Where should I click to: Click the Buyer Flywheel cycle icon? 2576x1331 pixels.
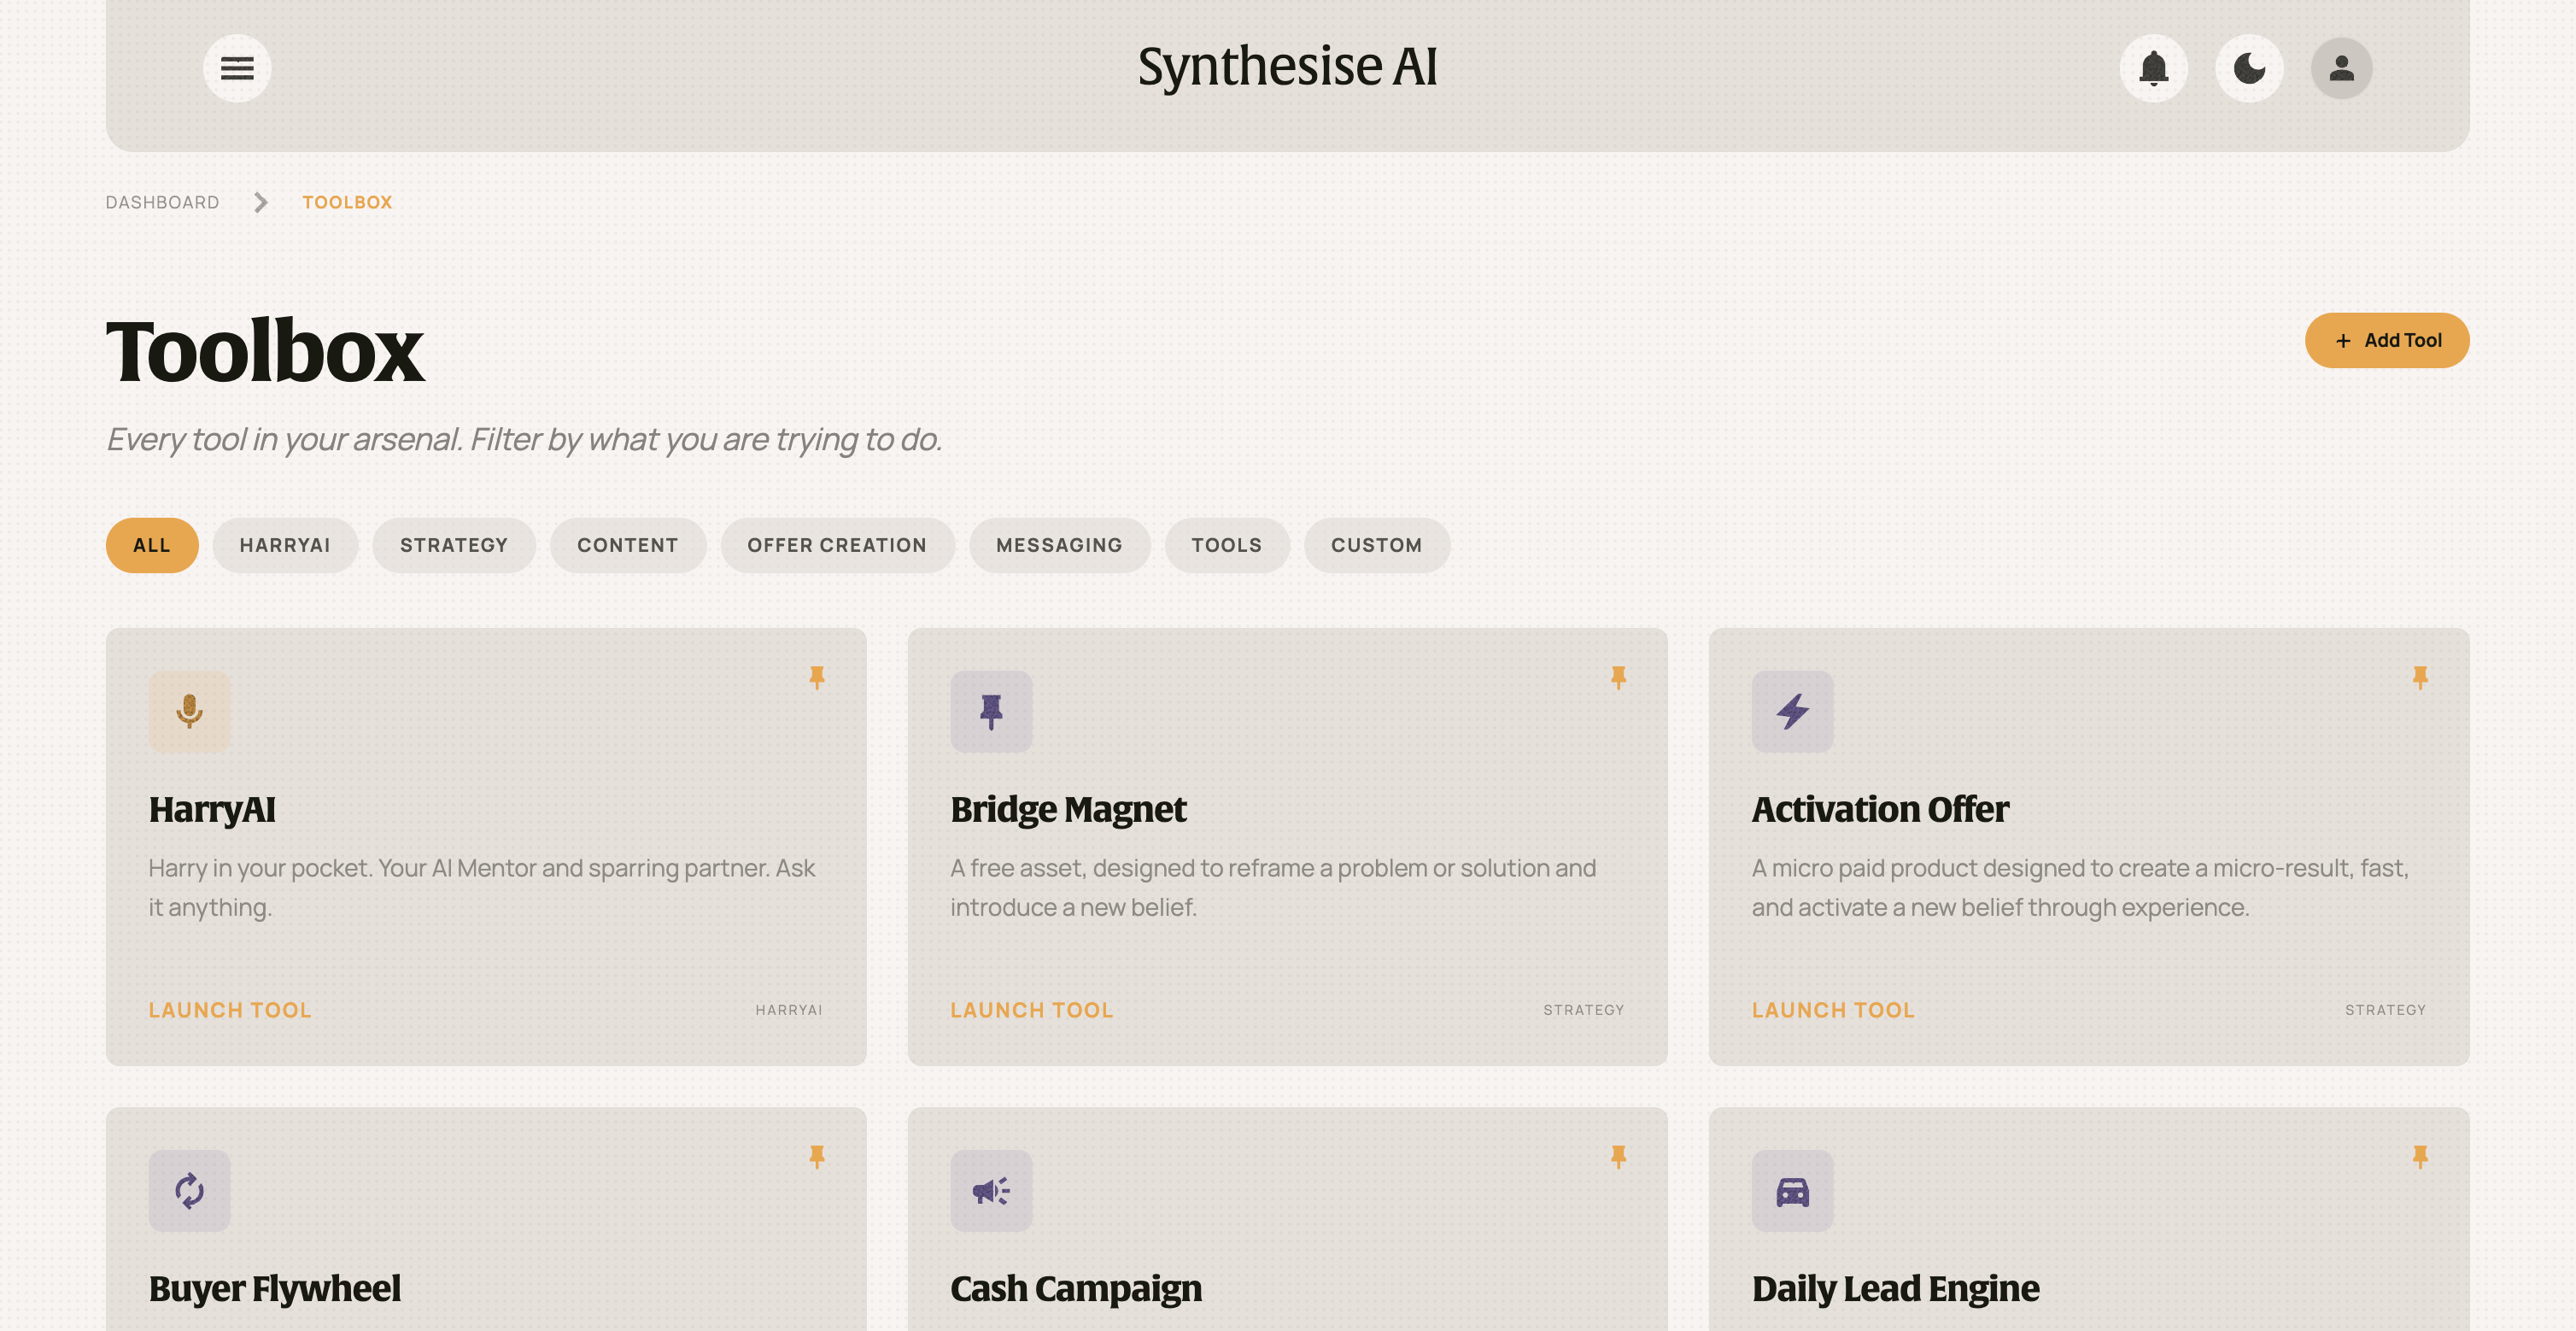pos(190,1190)
